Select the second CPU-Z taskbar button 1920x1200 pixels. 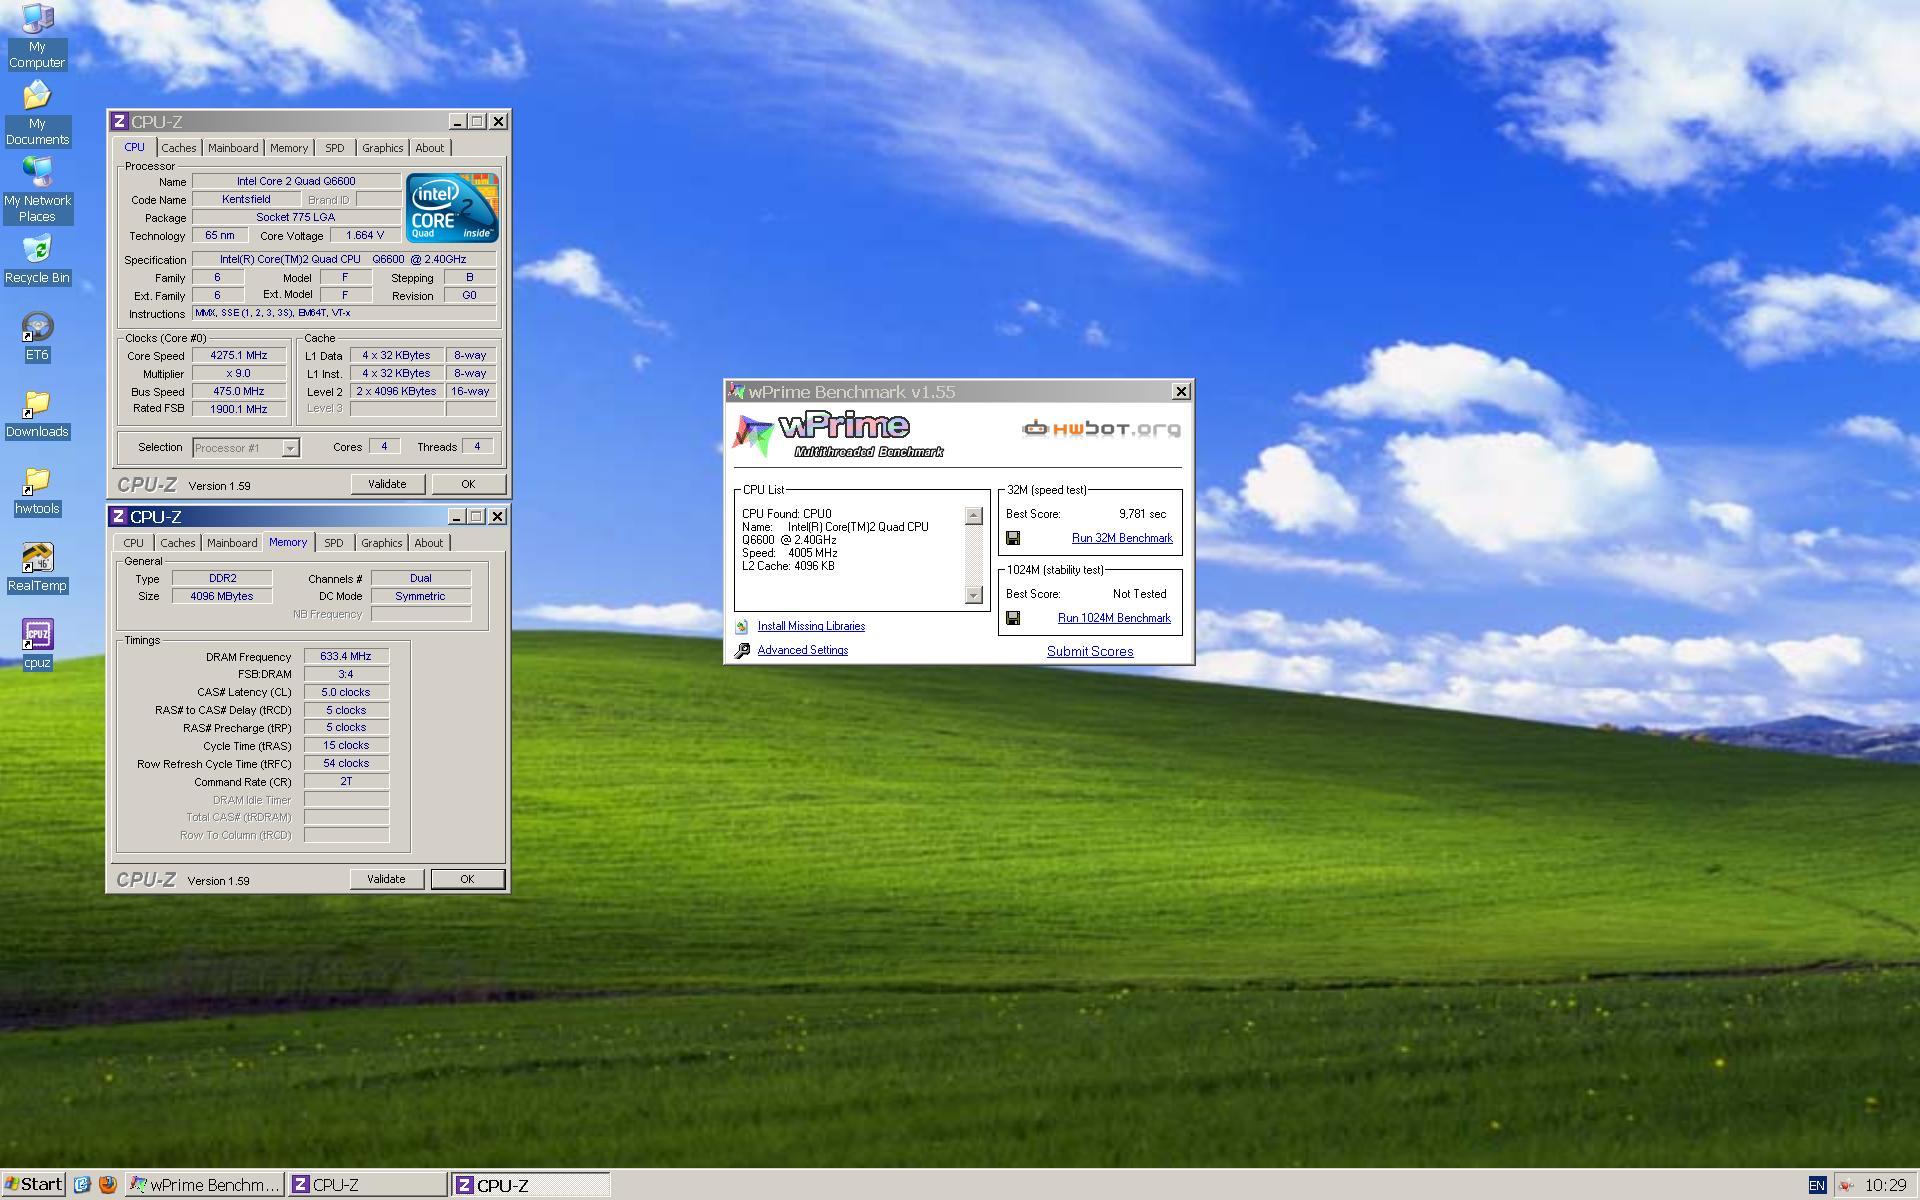click(530, 1185)
